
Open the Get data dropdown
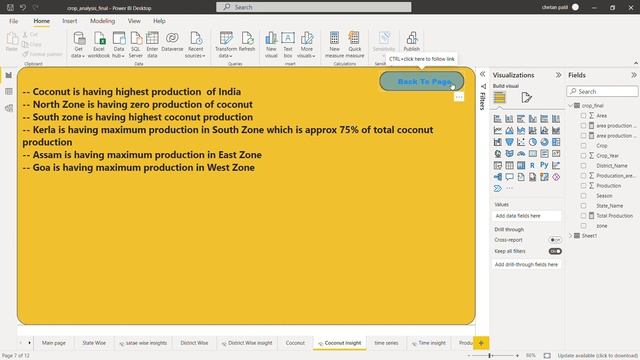tap(78, 45)
